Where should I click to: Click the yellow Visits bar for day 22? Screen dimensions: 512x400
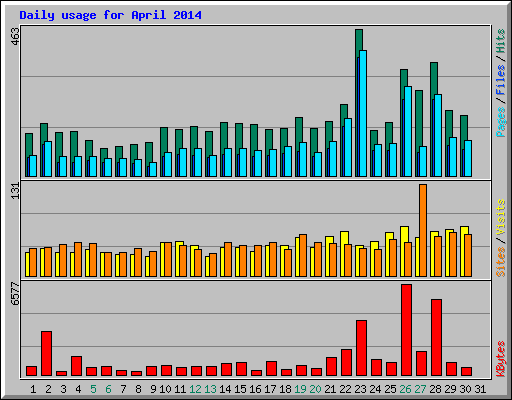(x=344, y=238)
